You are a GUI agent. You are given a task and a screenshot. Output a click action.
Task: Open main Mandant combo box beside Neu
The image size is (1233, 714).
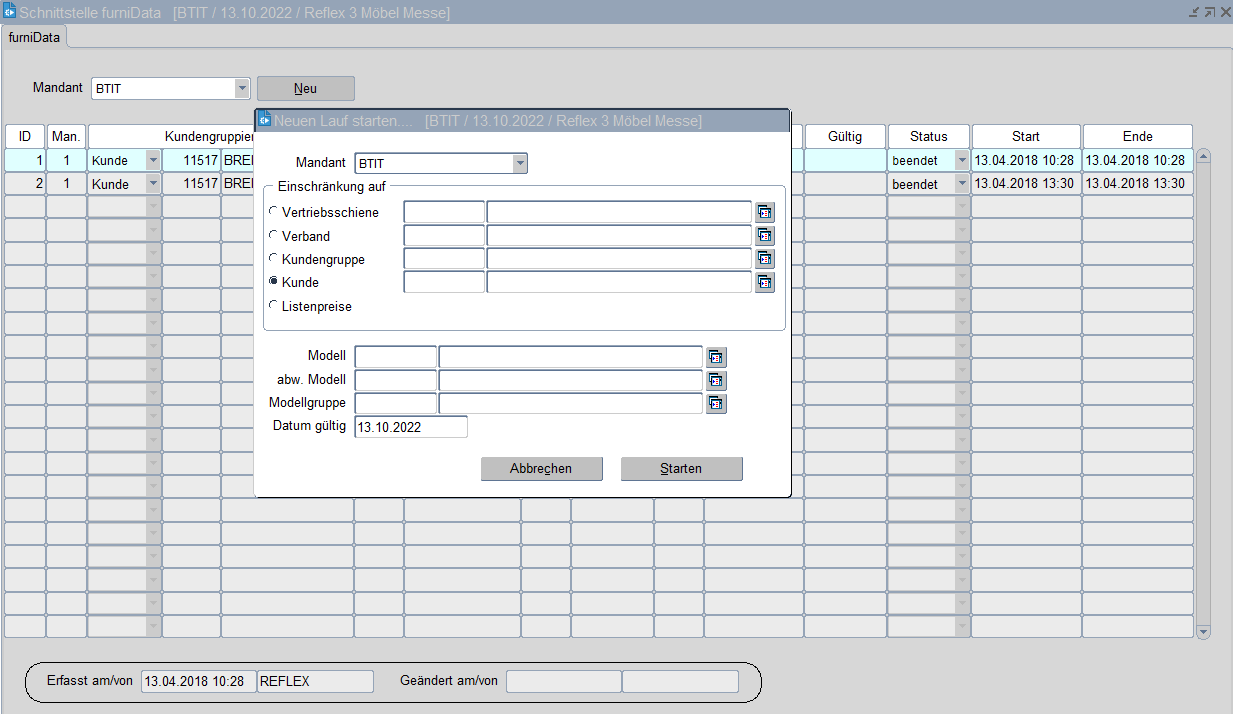pos(242,88)
